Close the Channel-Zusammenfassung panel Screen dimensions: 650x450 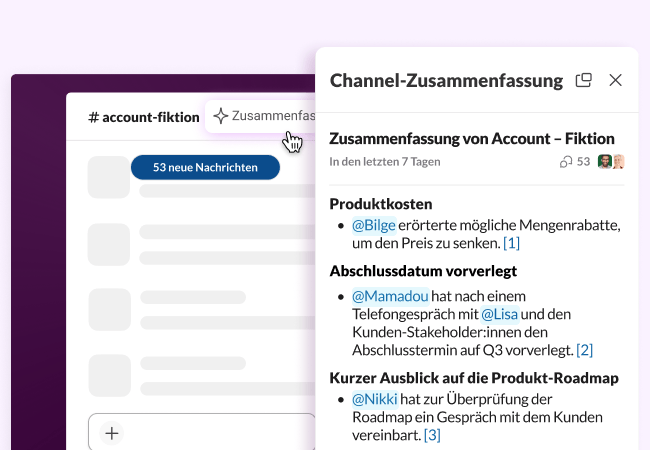pyautogui.click(x=616, y=80)
